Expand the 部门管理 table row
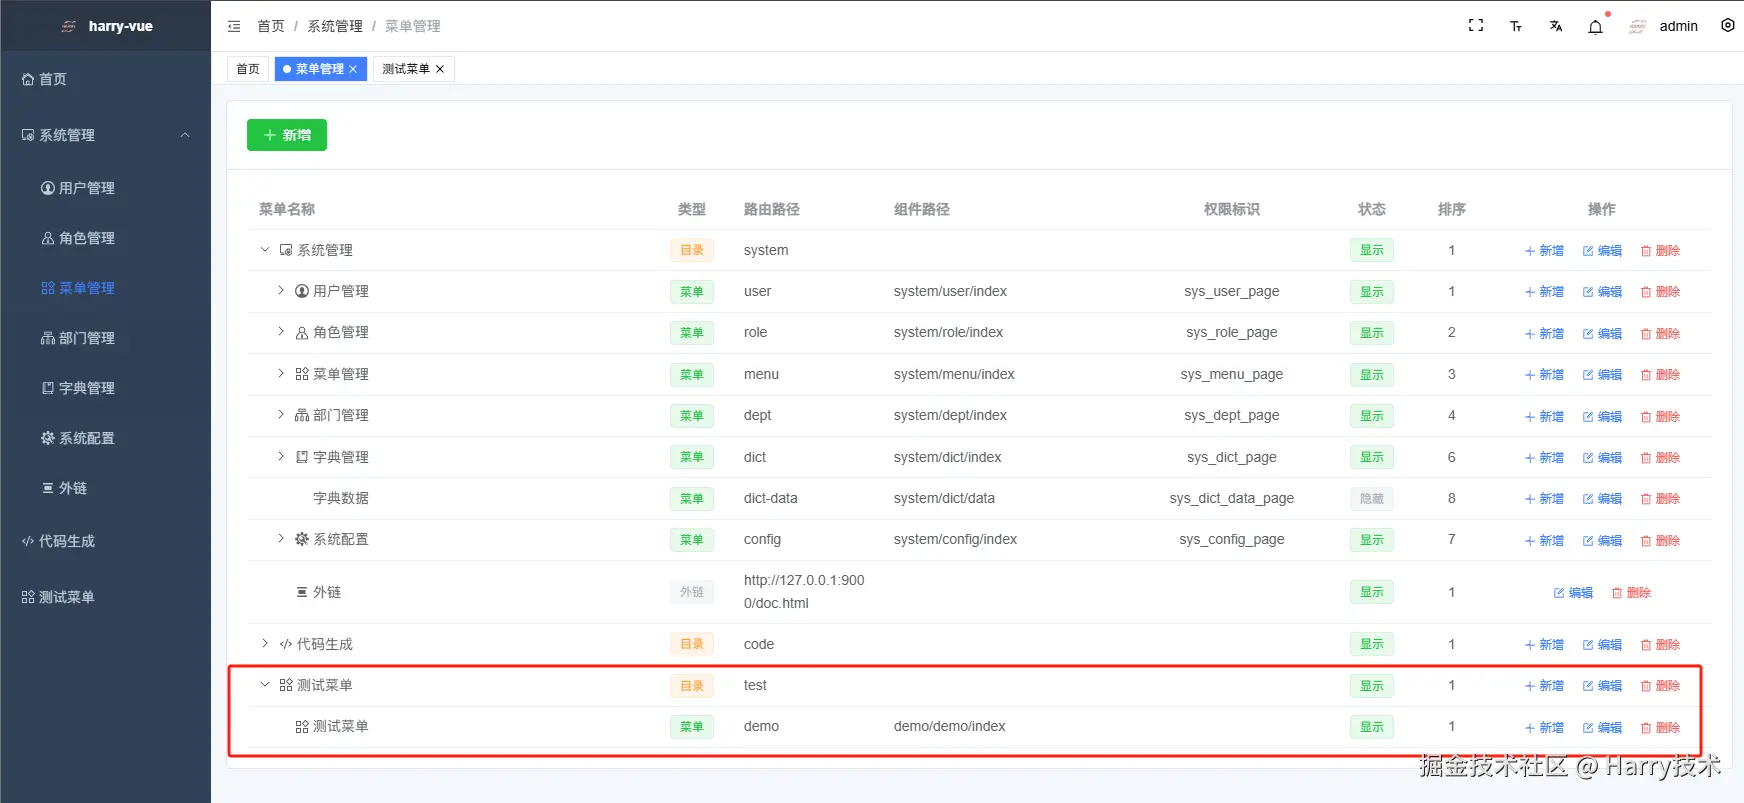Image resolution: width=1744 pixels, height=803 pixels. [281, 415]
